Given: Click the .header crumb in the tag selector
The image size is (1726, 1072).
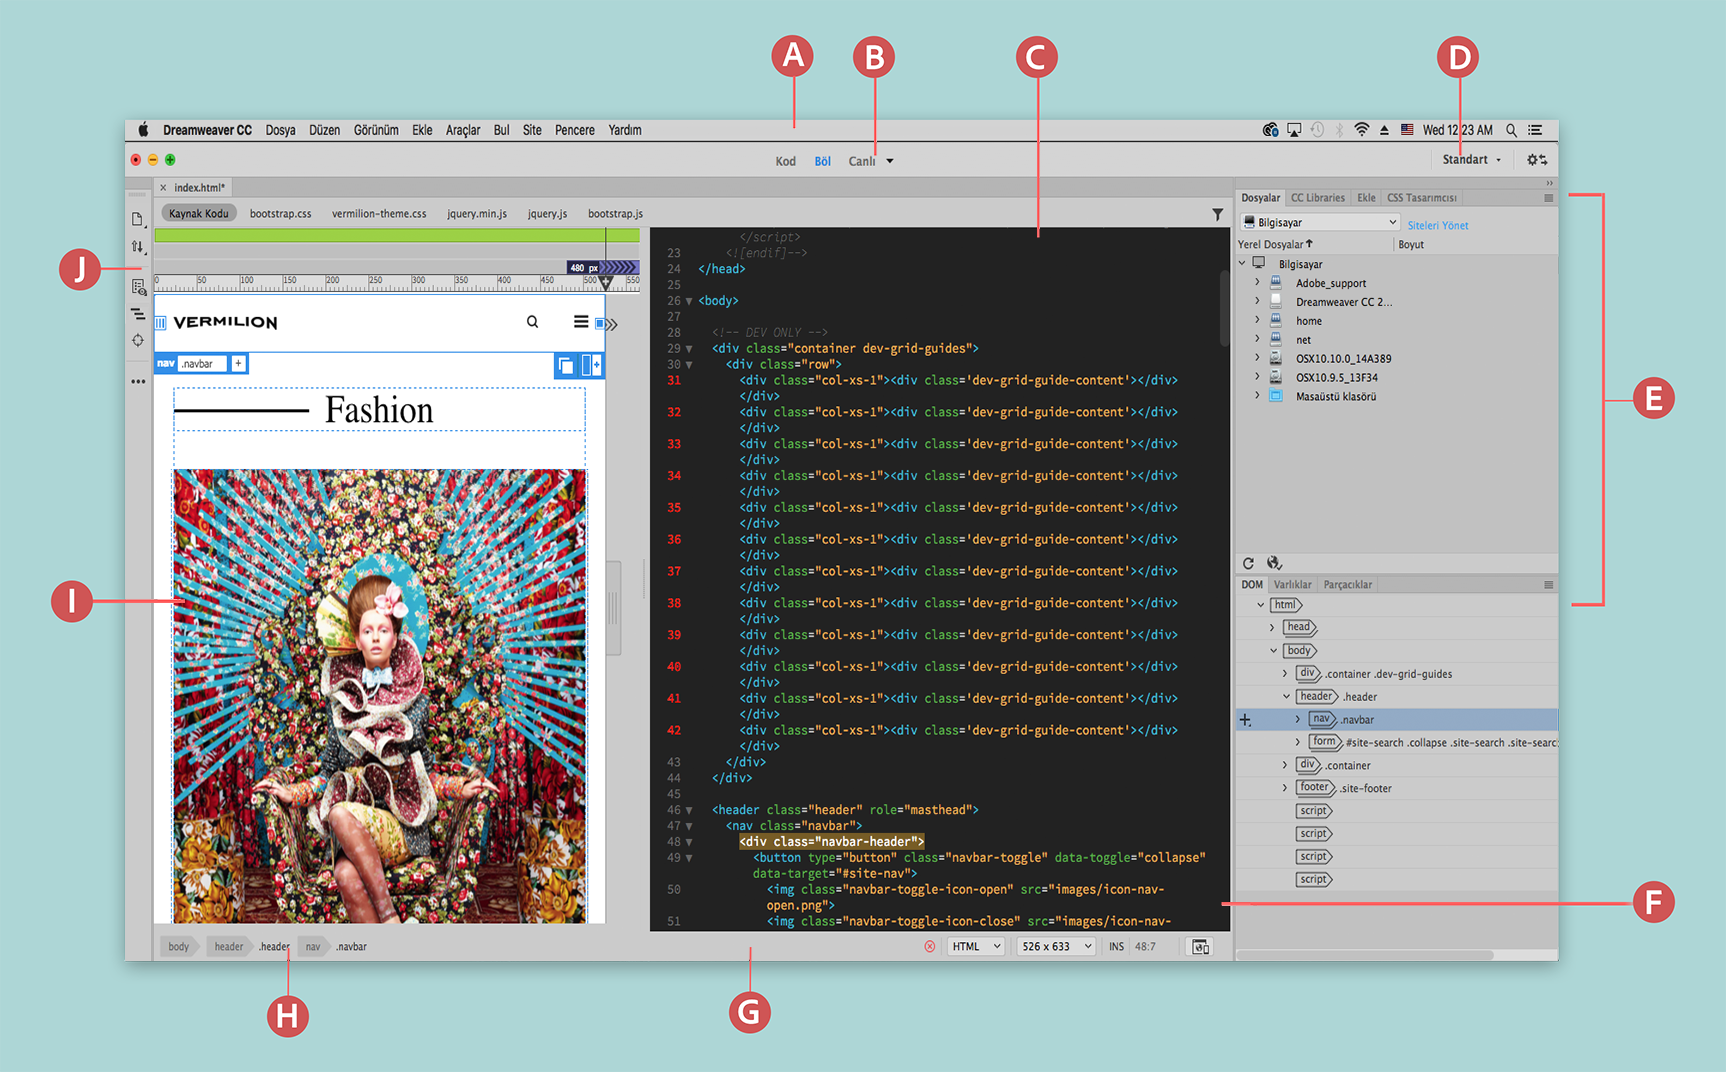Looking at the screenshot, I should (273, 946).
